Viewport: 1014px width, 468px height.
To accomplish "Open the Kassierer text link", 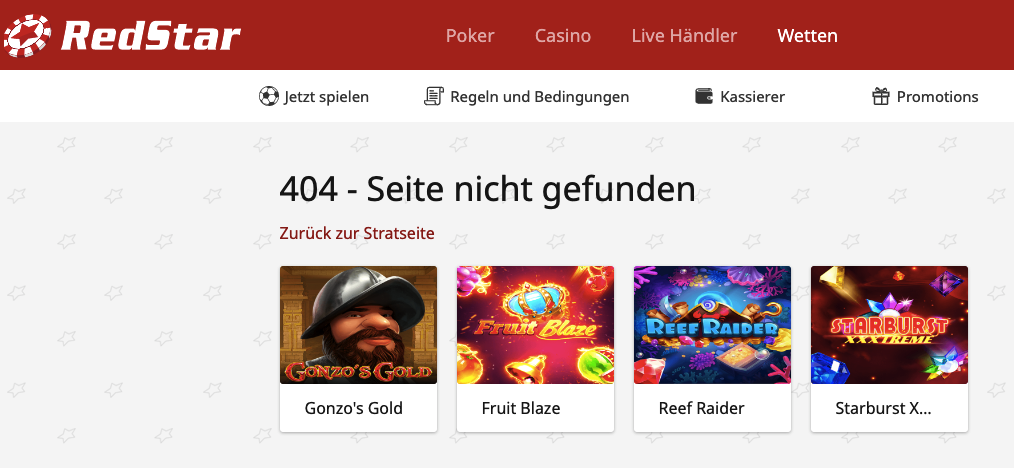I will (x=752, y=97).
